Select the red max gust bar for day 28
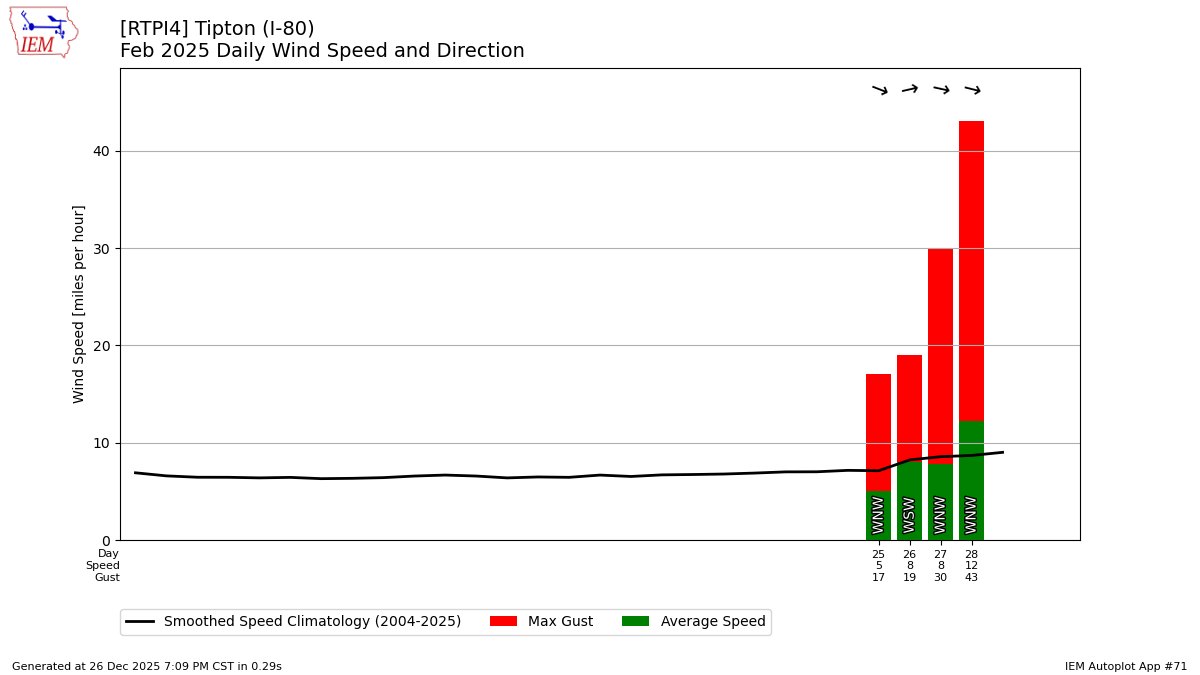 pos(971,270)
